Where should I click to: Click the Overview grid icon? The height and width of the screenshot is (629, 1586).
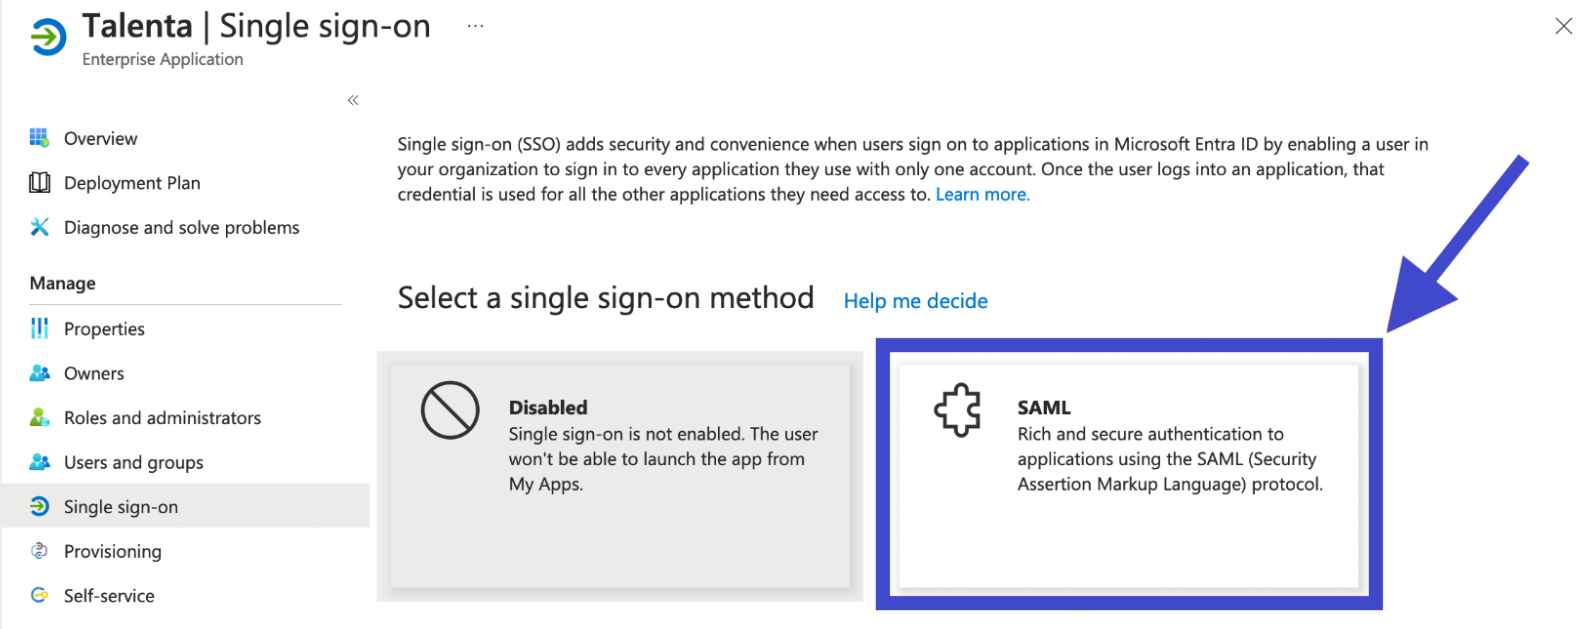point(39,138)
